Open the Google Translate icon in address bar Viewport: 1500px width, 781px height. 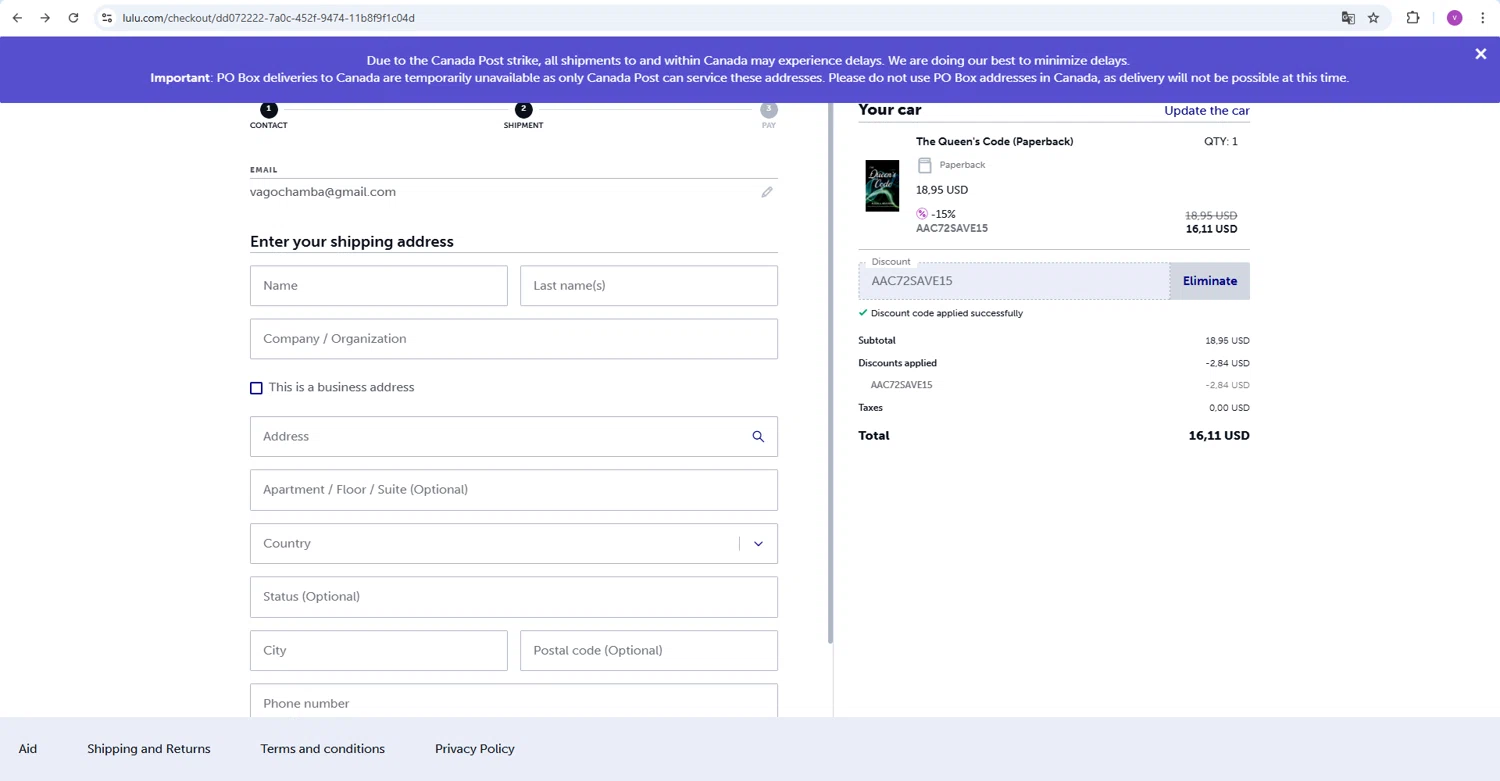pos(1348,18)
